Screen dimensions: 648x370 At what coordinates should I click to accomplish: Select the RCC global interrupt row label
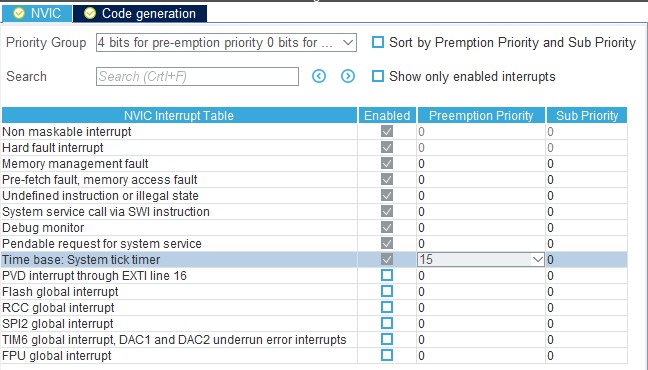(58, 308)
